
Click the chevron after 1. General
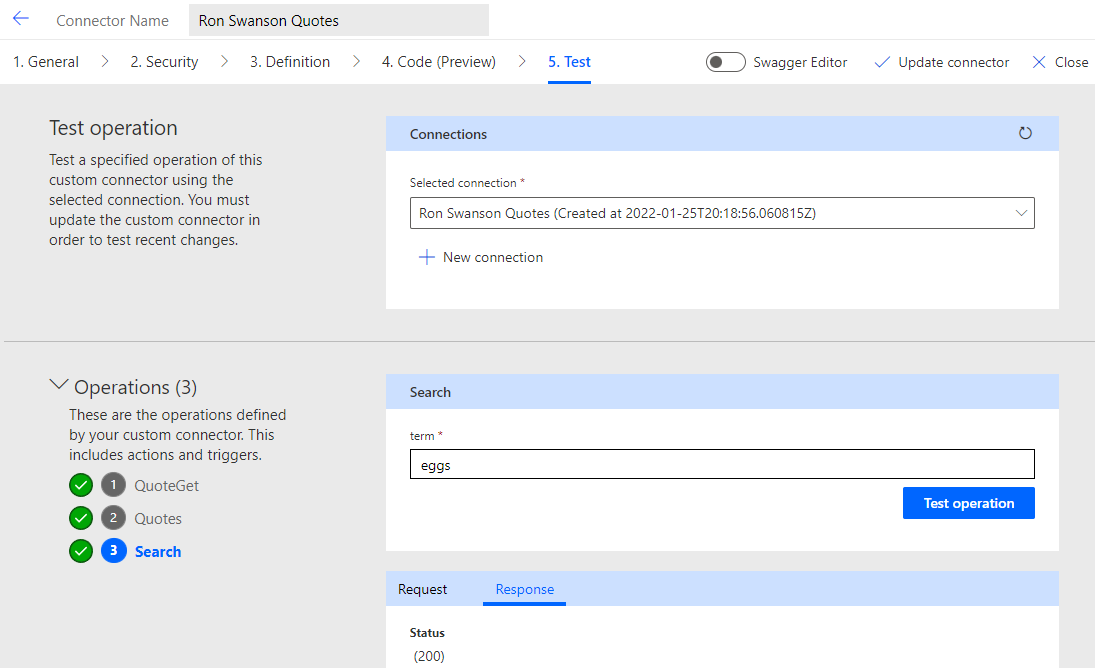pyautogui.click(x=105, y=61)
